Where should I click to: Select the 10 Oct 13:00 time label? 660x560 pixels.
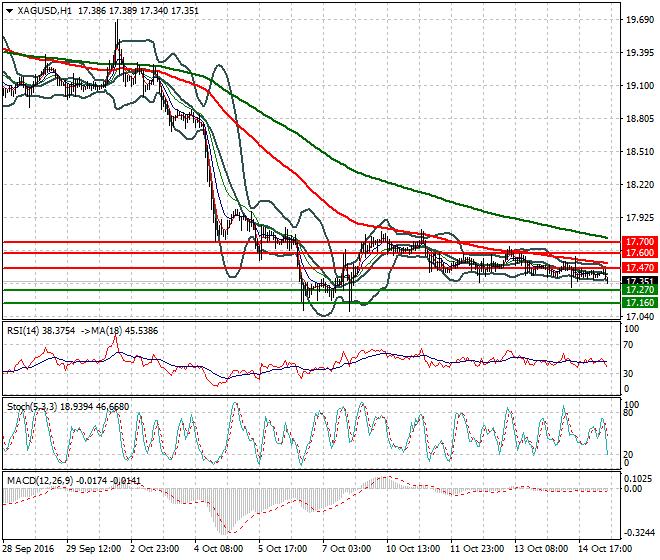pos(413,549)
